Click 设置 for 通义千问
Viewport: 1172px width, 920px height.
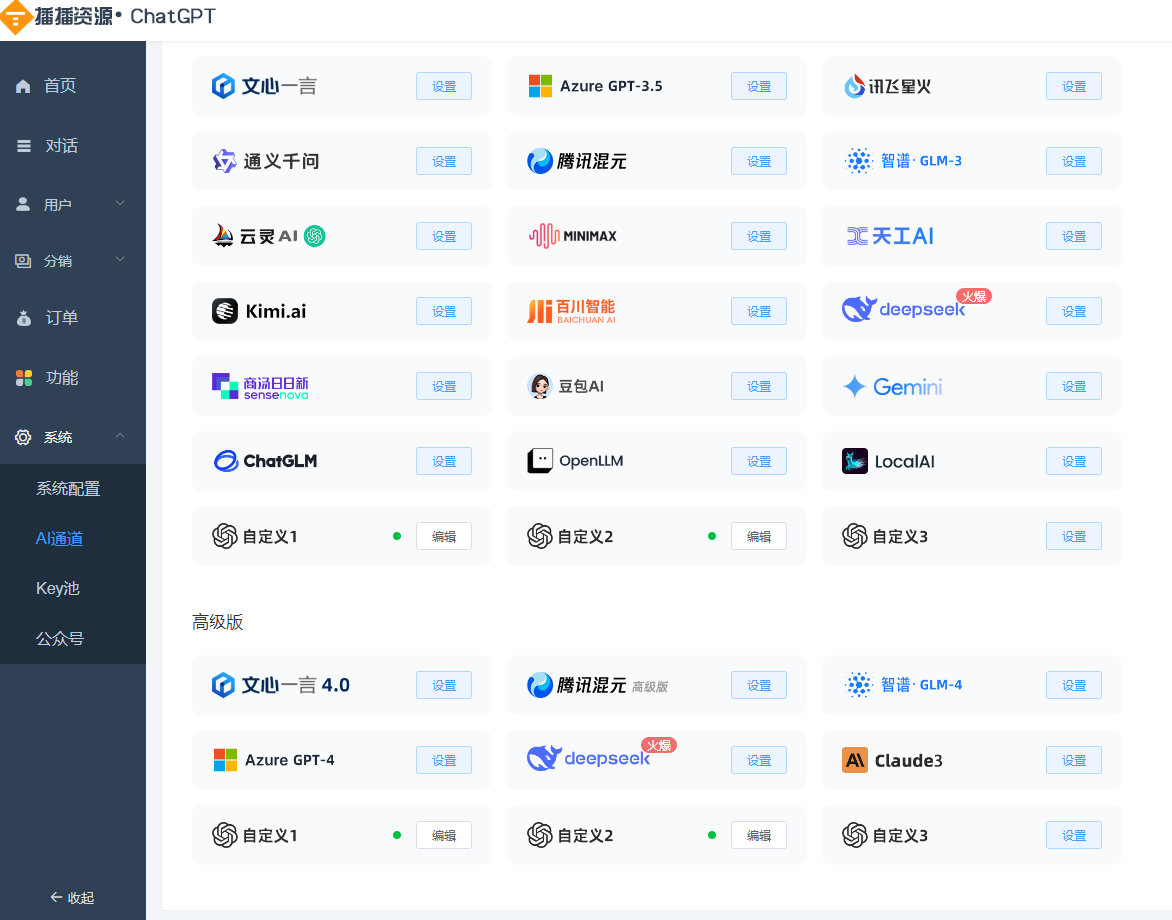[444, 161]
